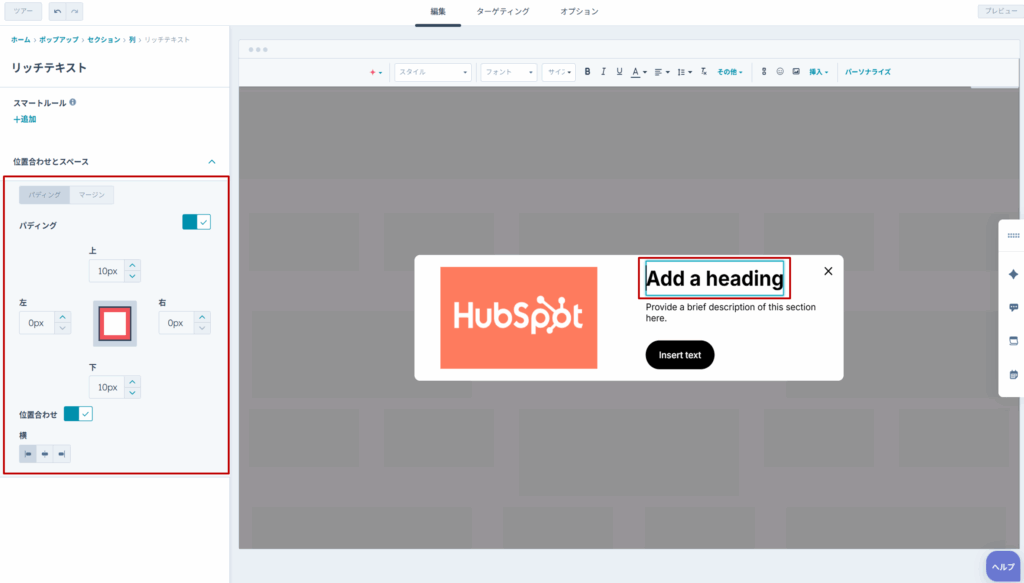
Task: Switch to the ターゲティング tab
Action: [x=503, y=12]
